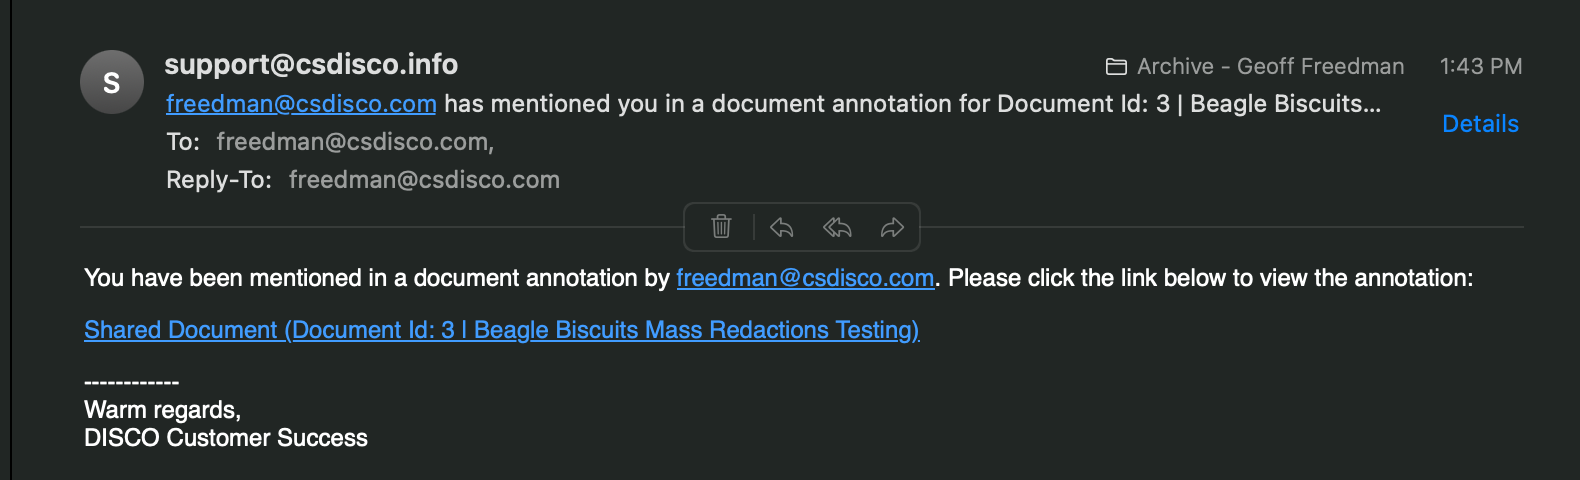Forward this email with the forward arrow
The height and width of the screenshot is (480, 1580).
[x=892, y=228]
